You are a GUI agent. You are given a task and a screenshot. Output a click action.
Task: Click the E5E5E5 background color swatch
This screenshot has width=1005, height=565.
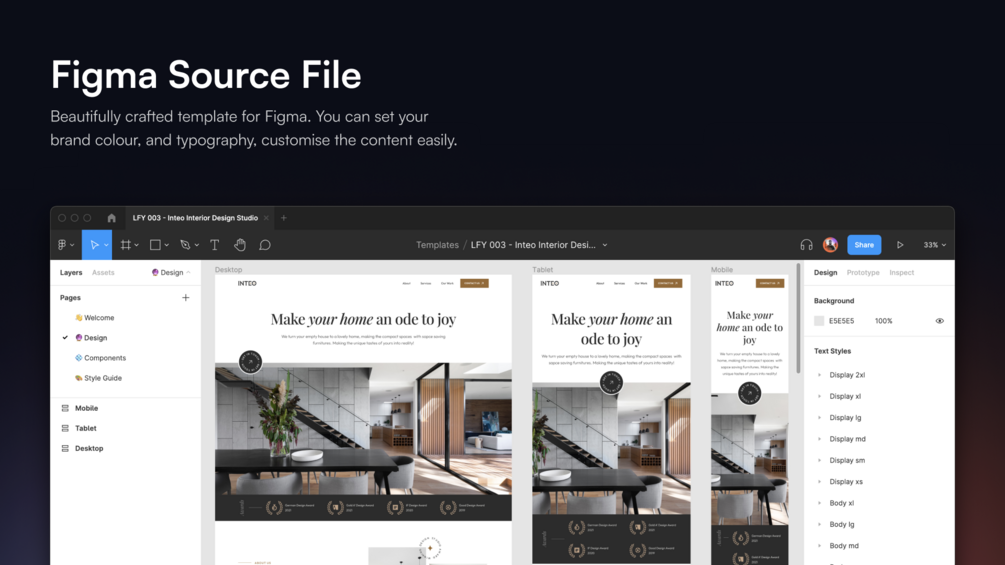click(x=819, y=321)
